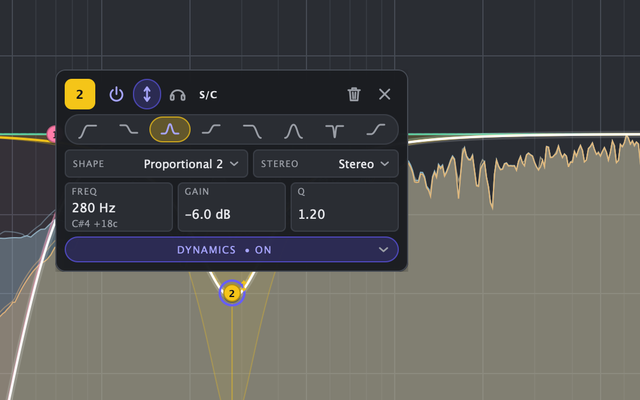Image resolution: width=640 pixels, height=400 pixels.
Task: Click the yellow band 2 number badge
Action: tap(80, 94)
